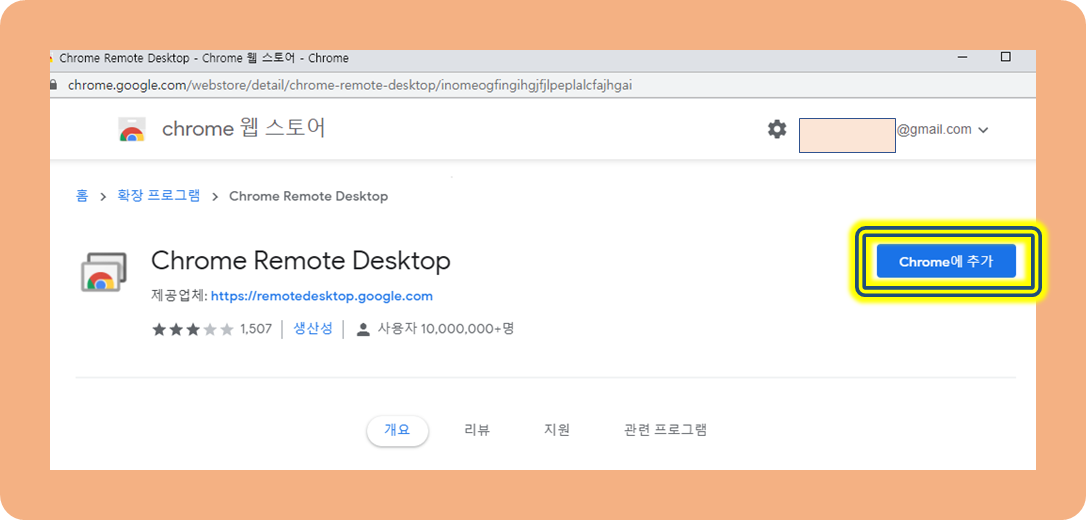Select the 개요 tab
Viewport: 1086px width, 520px height.
(x=398, y=430)
